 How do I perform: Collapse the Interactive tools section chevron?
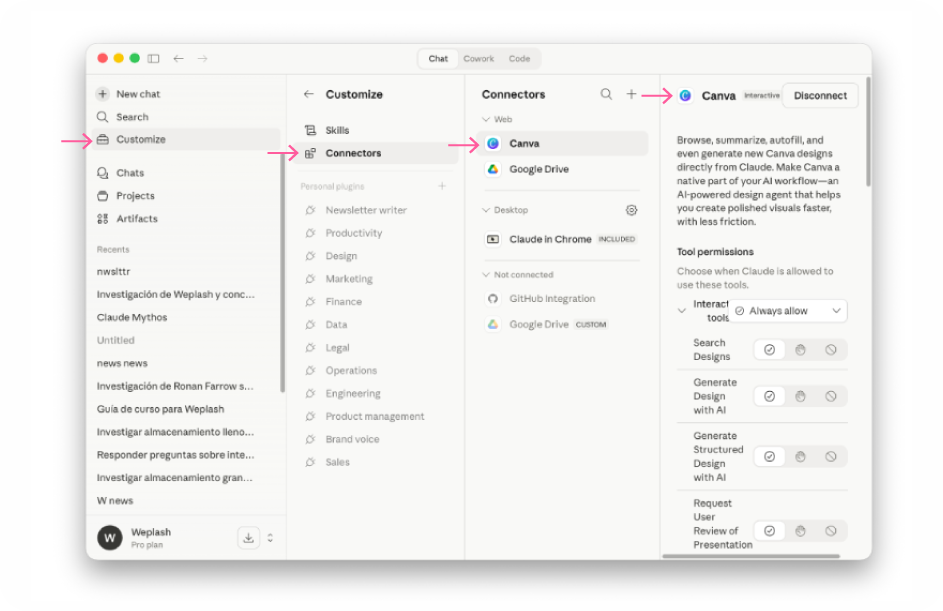(x=681, y=311)
